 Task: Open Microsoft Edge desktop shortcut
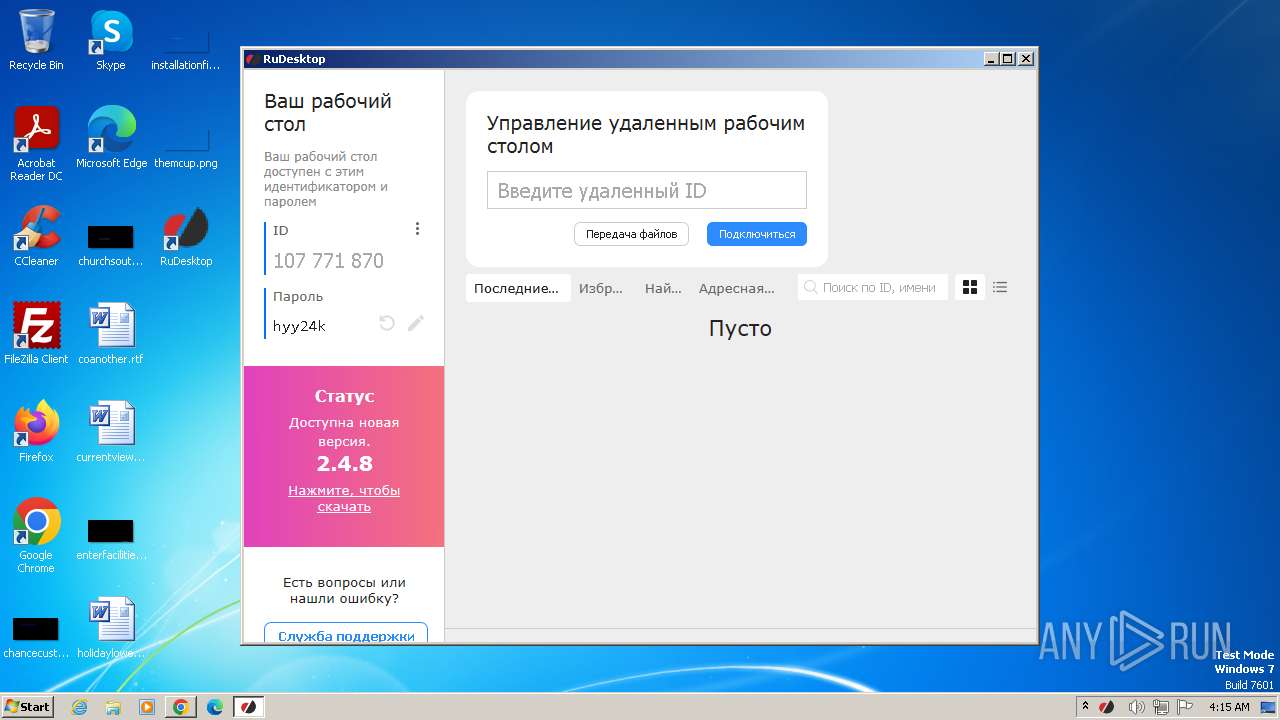(111, 138)
